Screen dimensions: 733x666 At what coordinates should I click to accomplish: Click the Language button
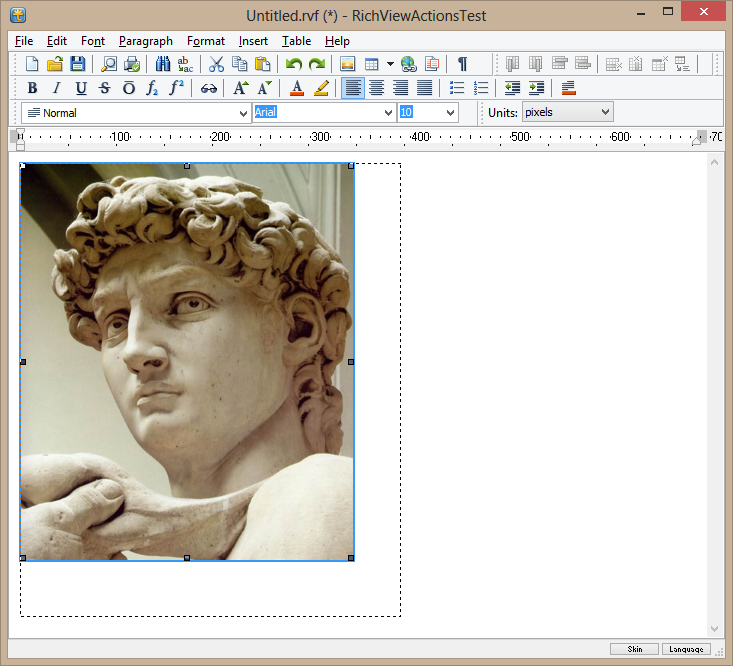(x=685, y=649)
